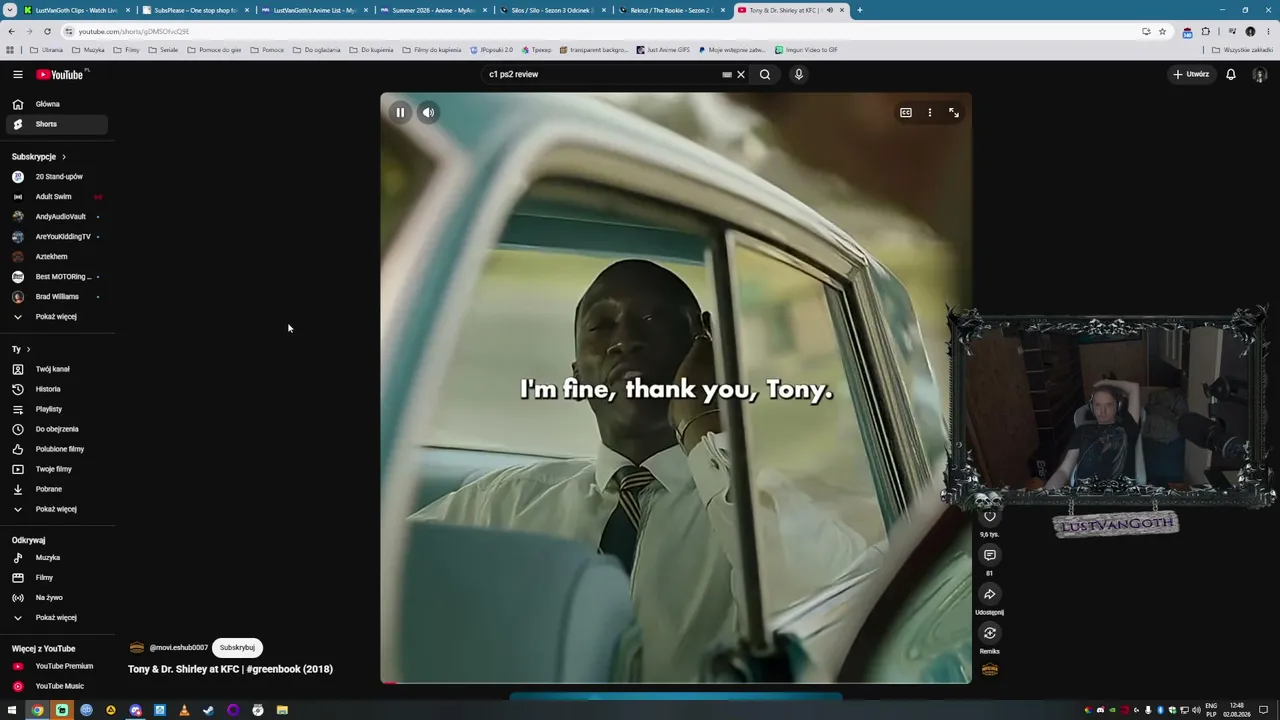This screenshot has width=1280, height=720.
Task: Reload the current page
Action: (x=47, y=31)
